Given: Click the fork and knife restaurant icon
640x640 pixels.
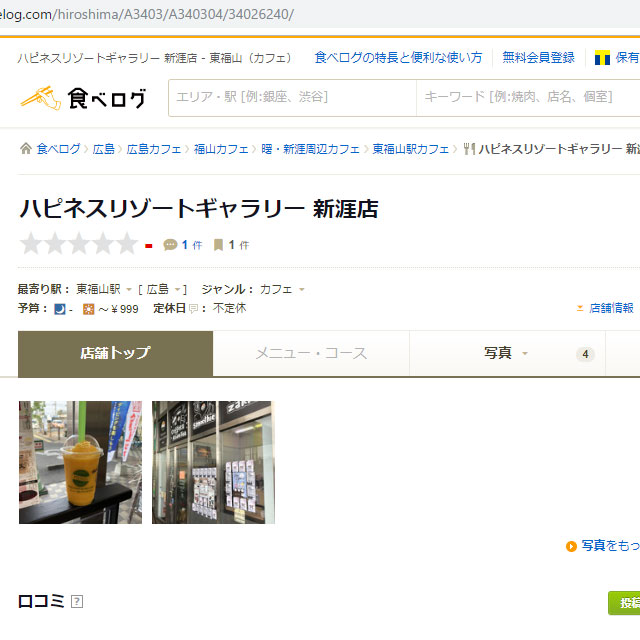Looking at the screenshot, I should [469, 149].
